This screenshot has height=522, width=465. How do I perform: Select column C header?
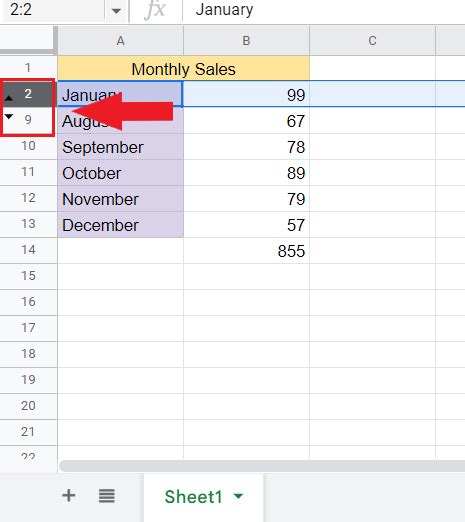point(372,41)
